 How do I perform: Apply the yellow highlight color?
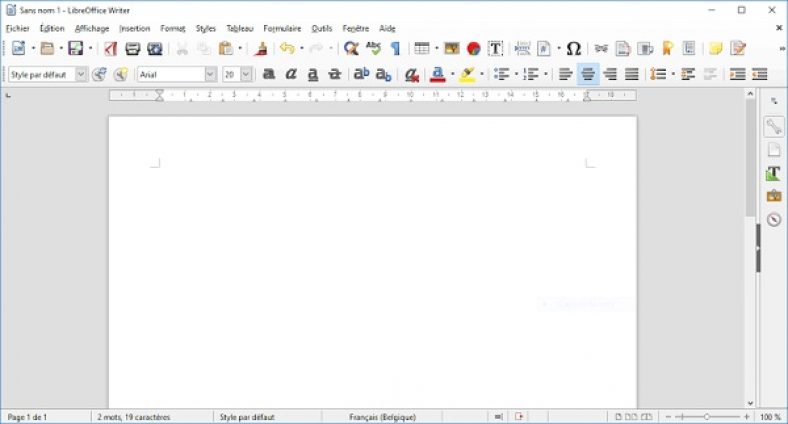pyautogui.click(x=467, y=74)
